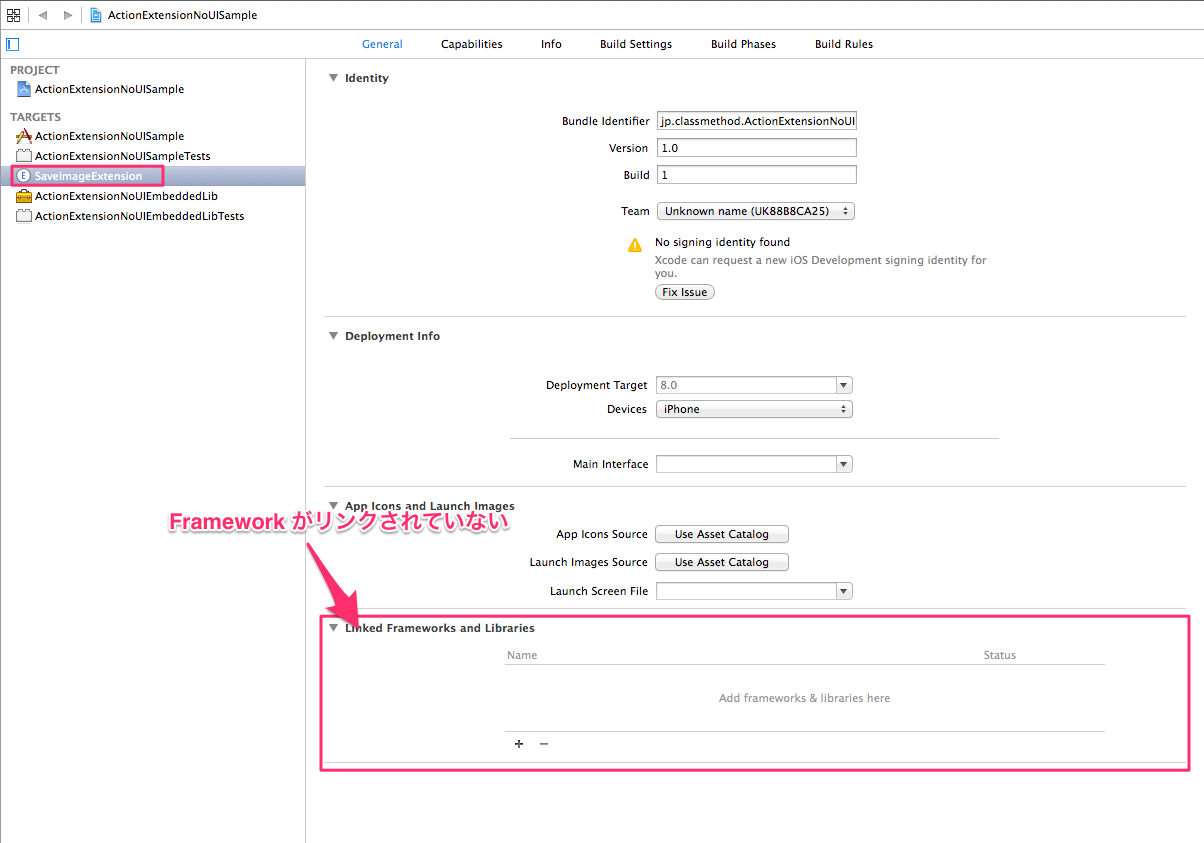Switch to the Build Phases tab

tap(743, 44)
